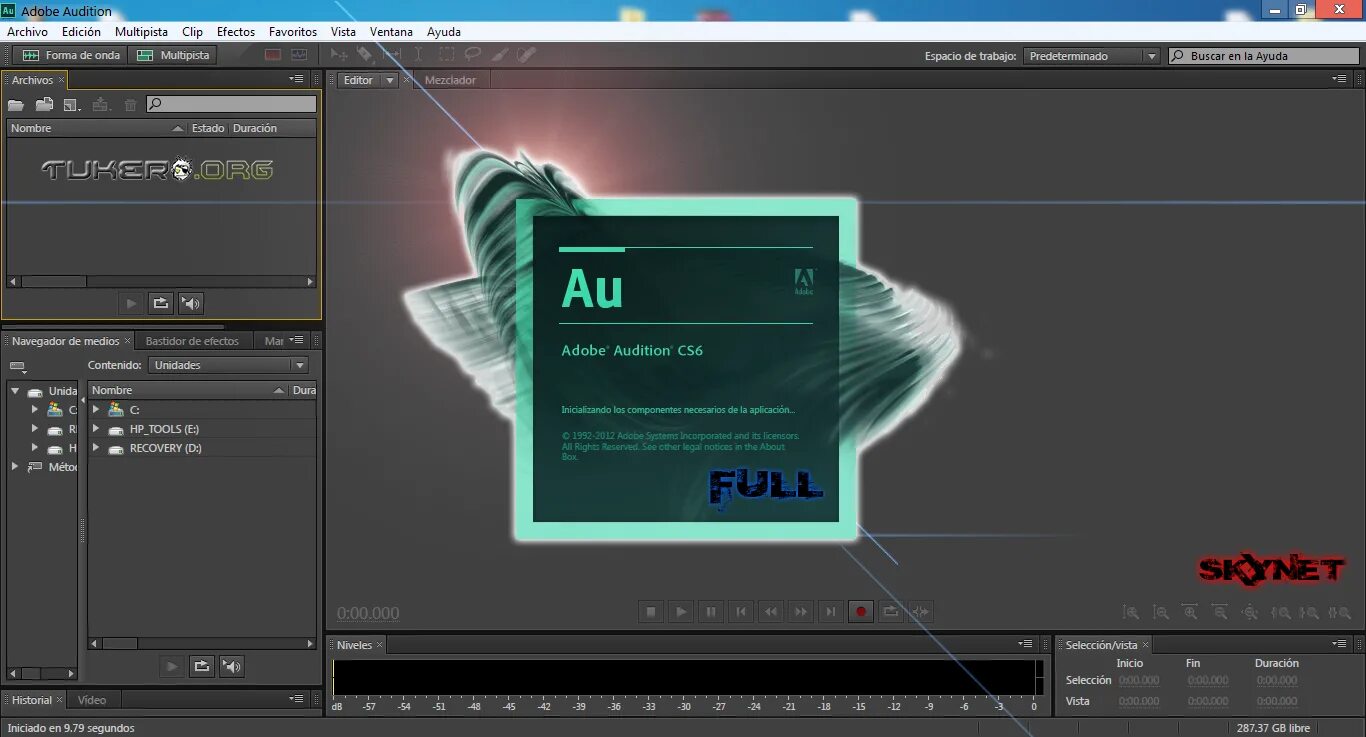Select the Spot Healing Brush tool
Viewport: 1366px width, 737px height.
coord(526,56)
